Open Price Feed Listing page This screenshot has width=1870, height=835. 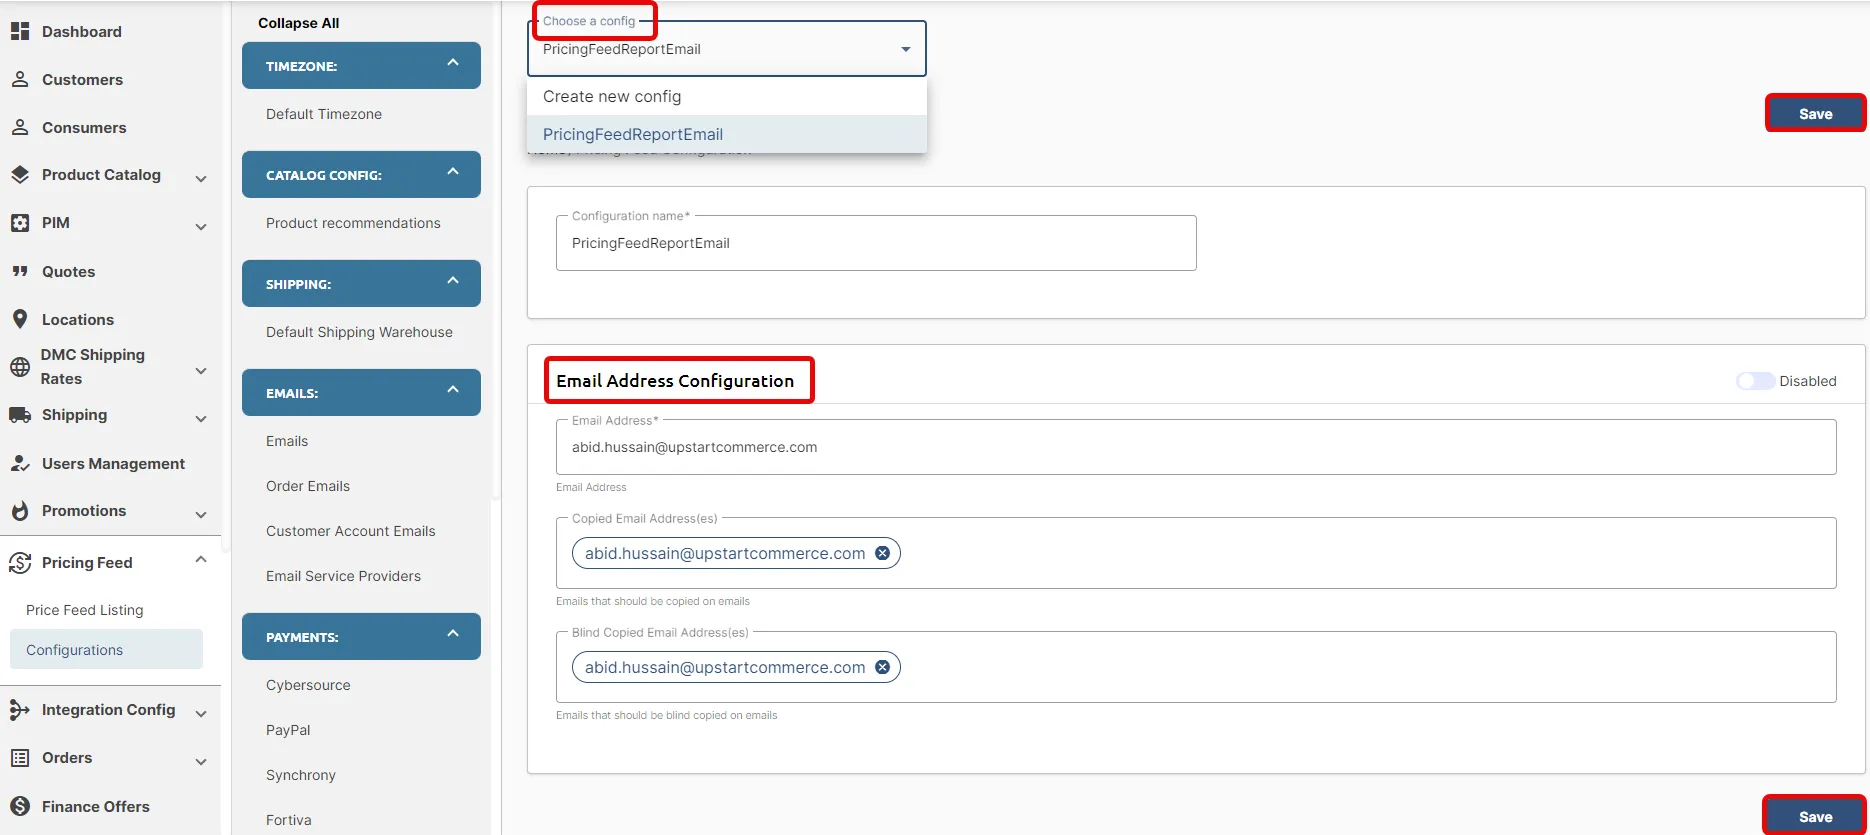(85, 610)
